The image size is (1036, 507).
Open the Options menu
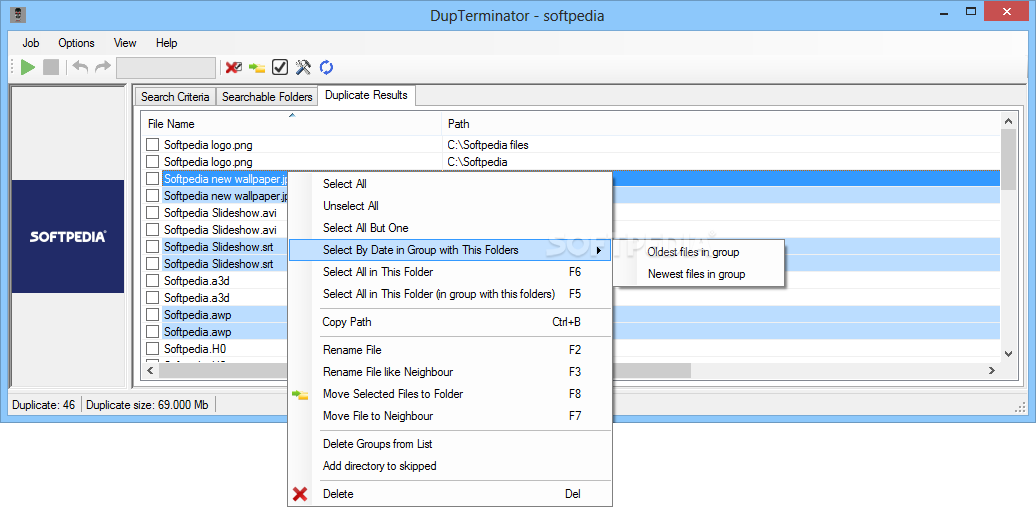76,43
